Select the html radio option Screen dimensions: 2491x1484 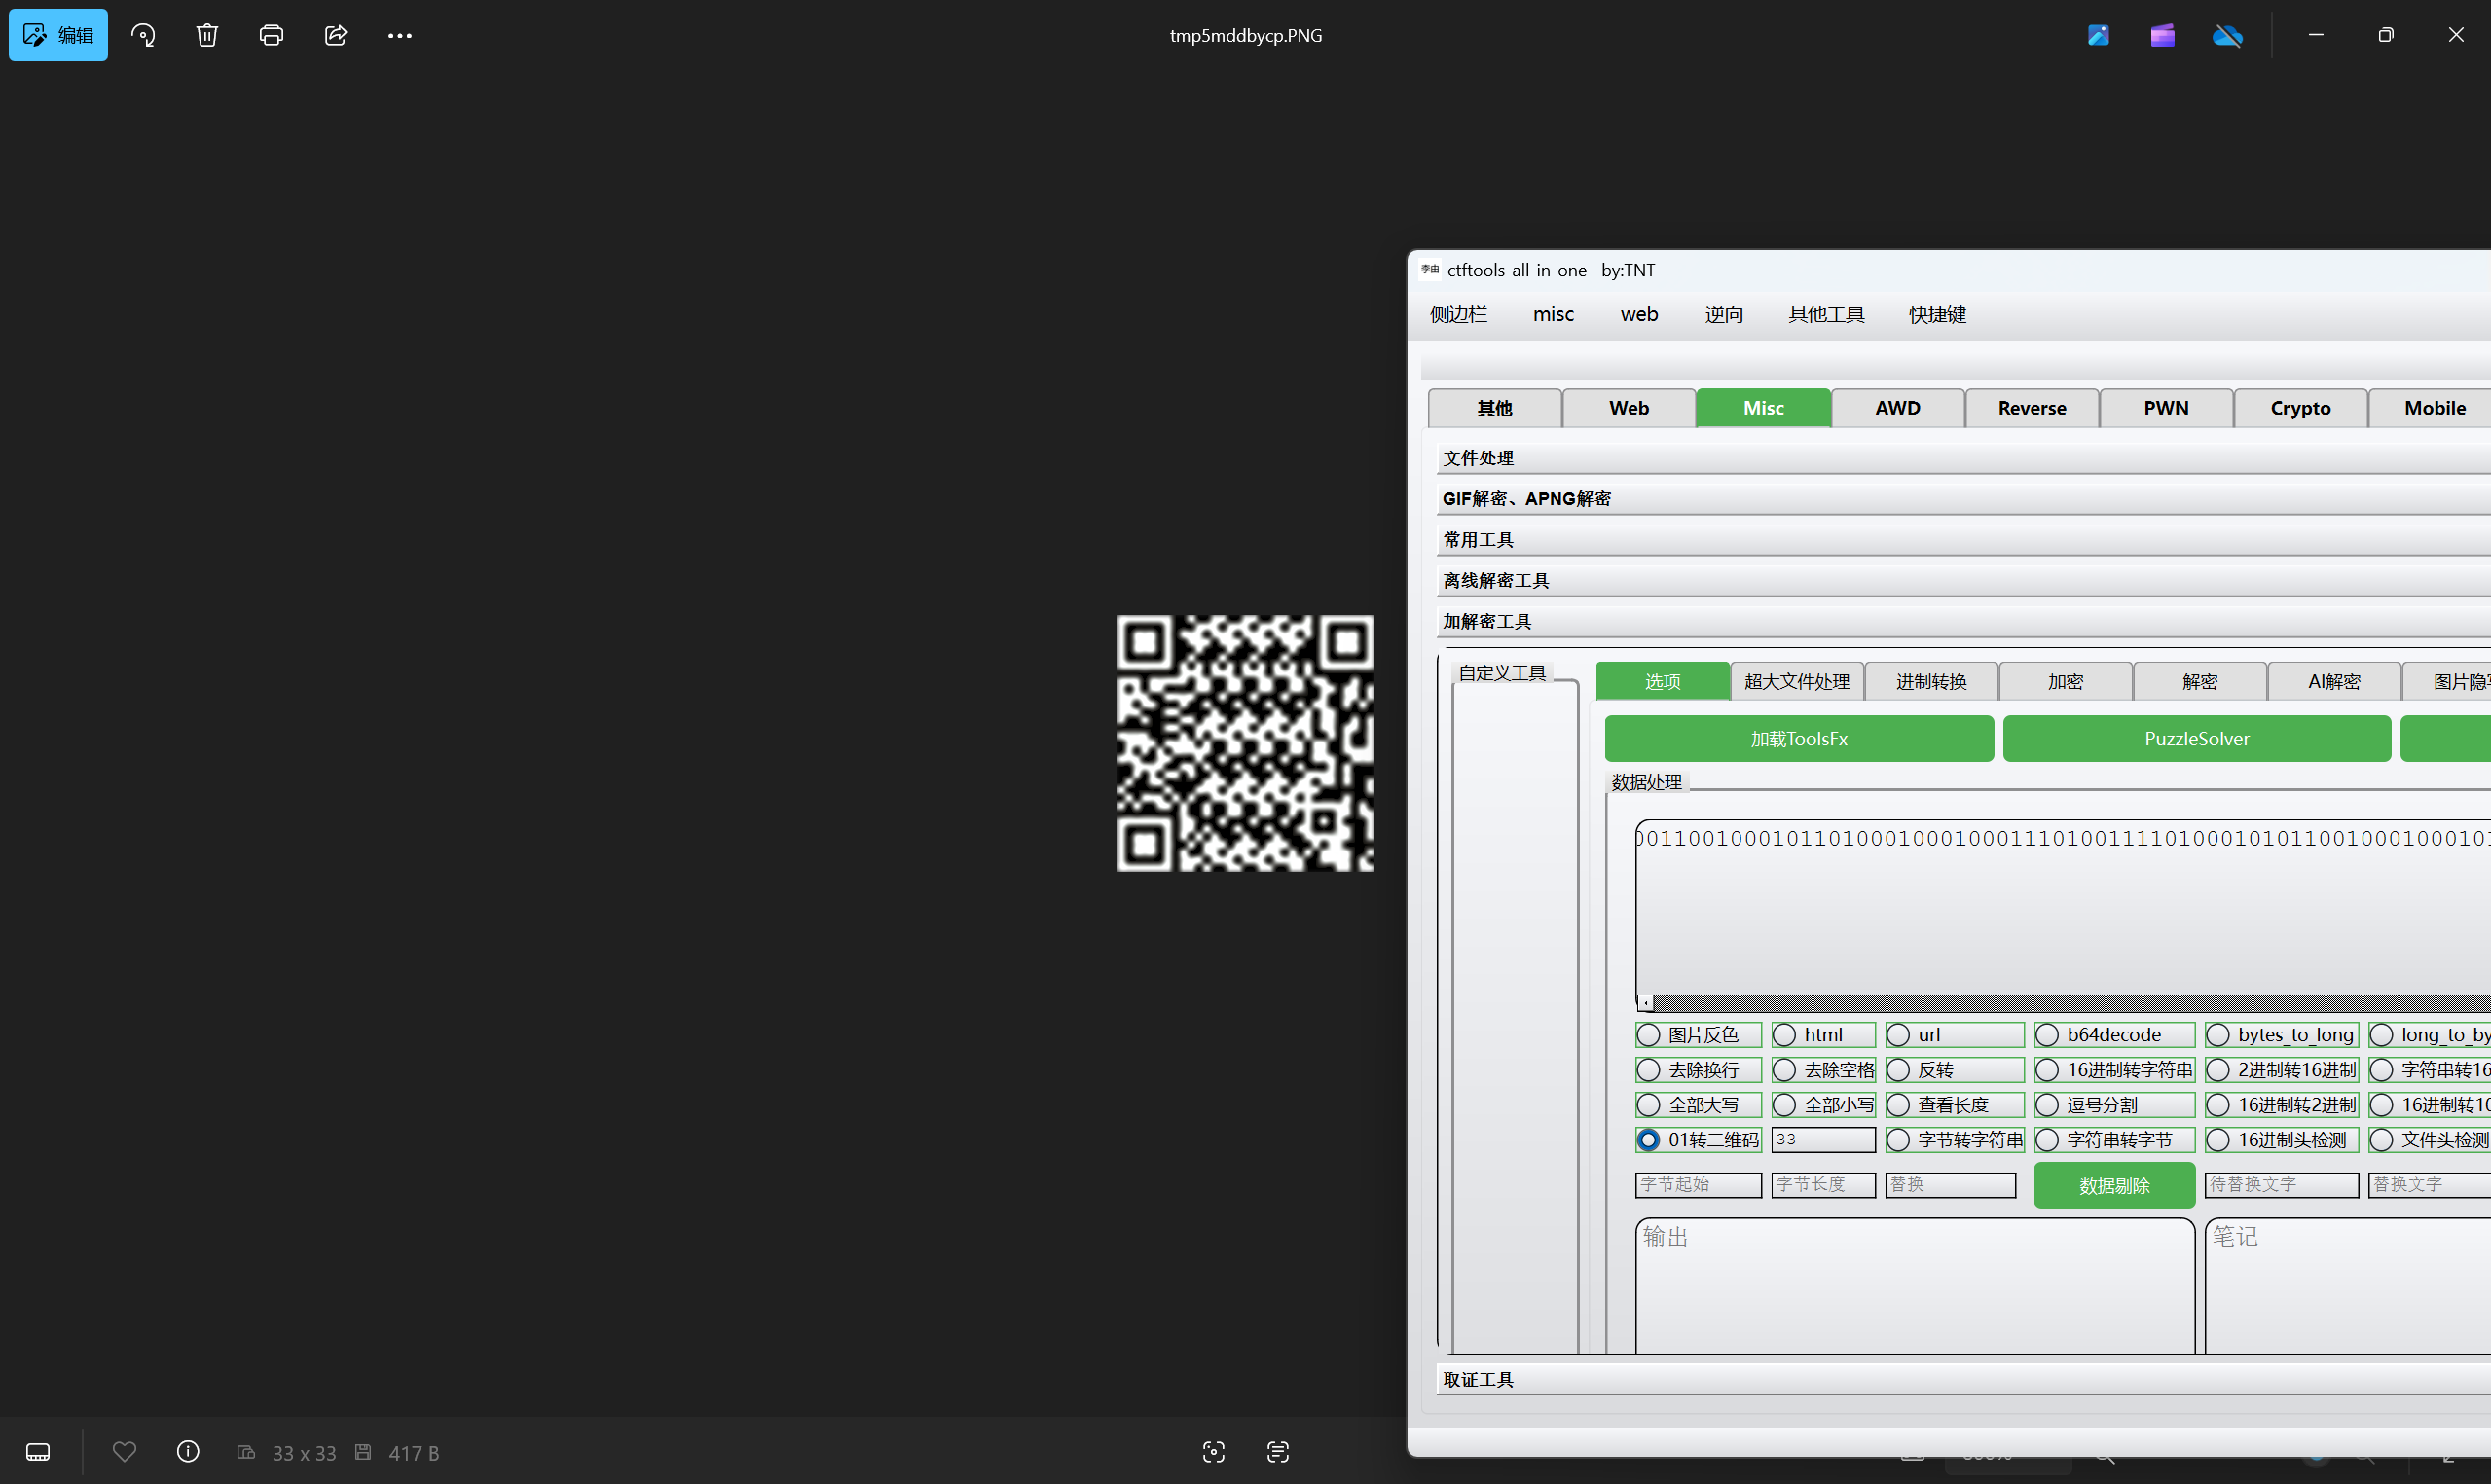click(1823, 1035)
